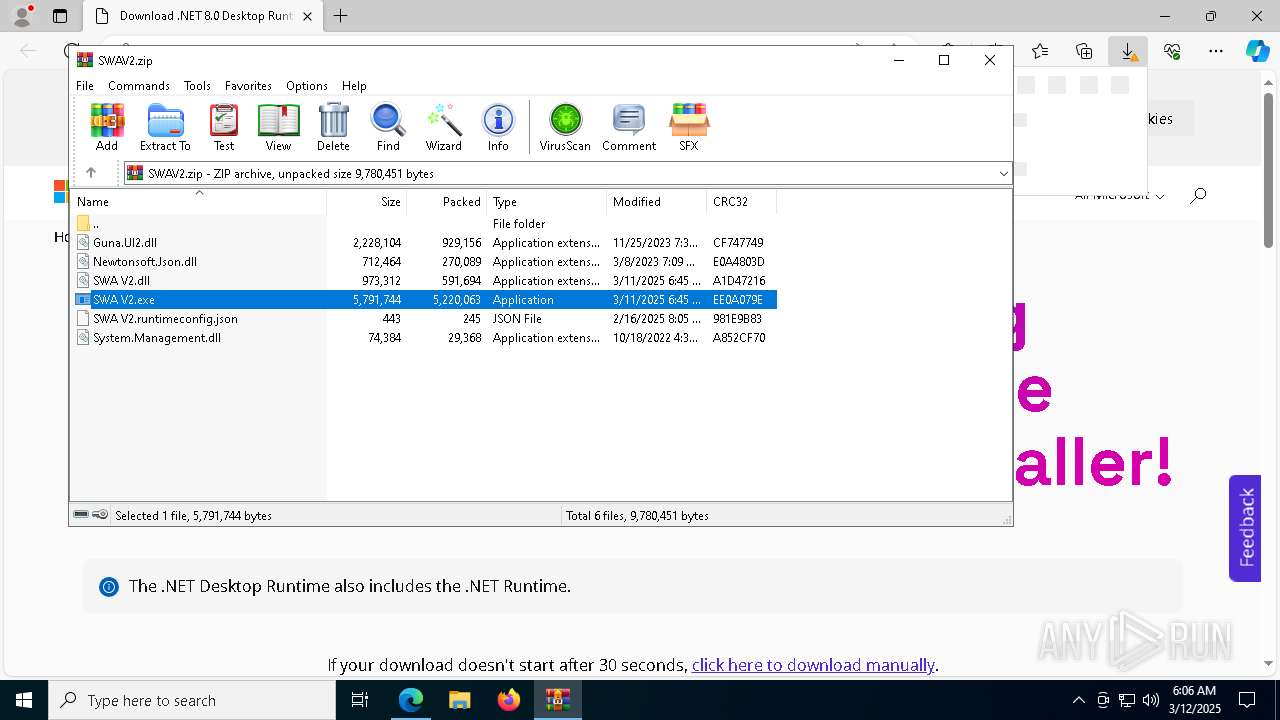The width and height of the screenshot is (1280, 720).
Task: Open the Help menu
Action: (354, 86)
